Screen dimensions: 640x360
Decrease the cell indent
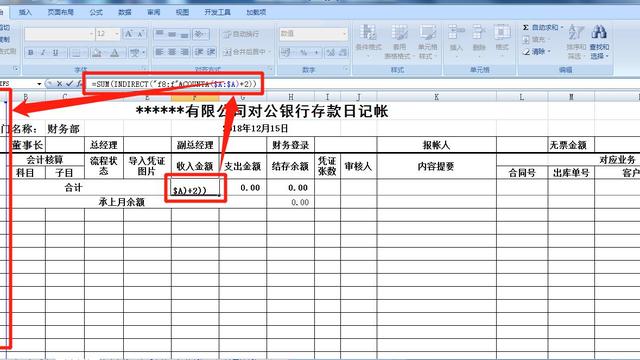(x=199, y=52)
